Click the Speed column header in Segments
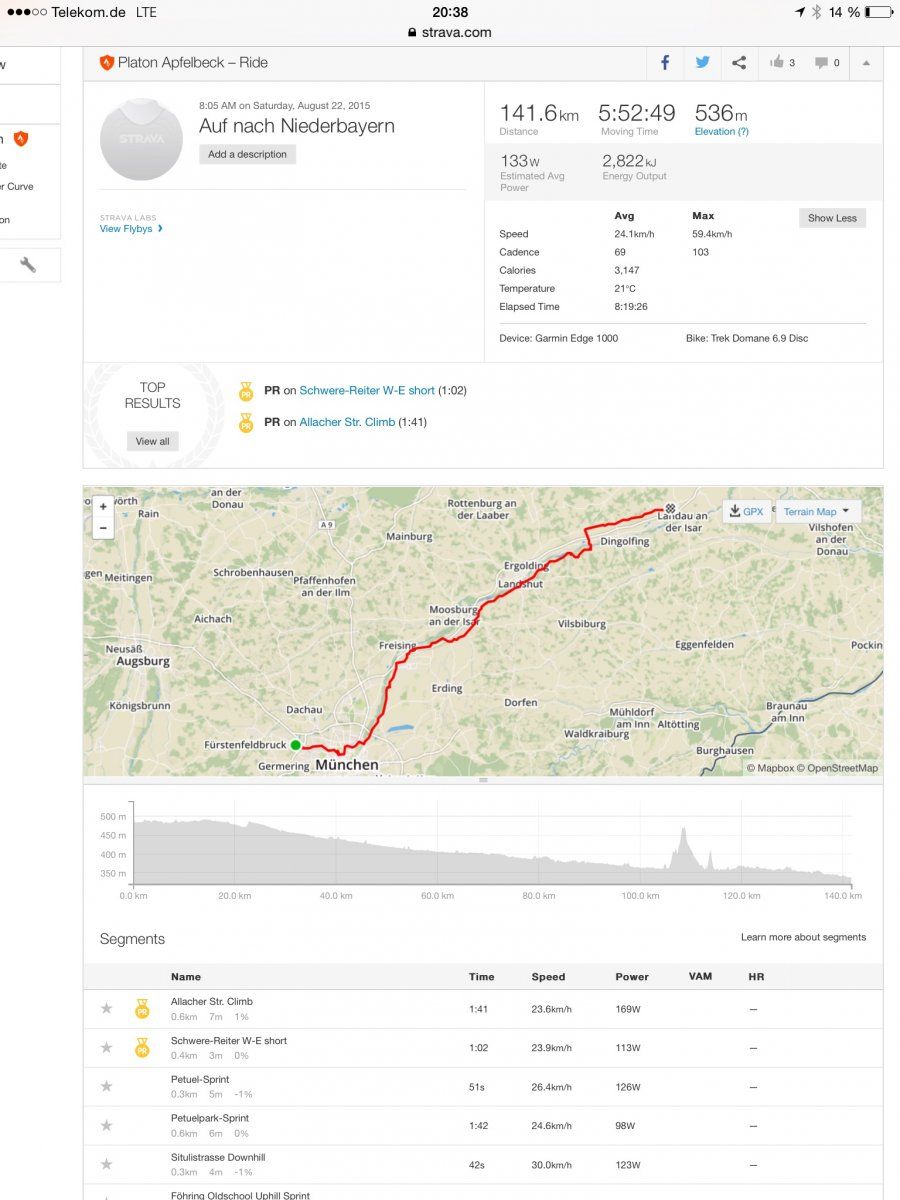The image size is (900, 1200). (x=548, y=977)
